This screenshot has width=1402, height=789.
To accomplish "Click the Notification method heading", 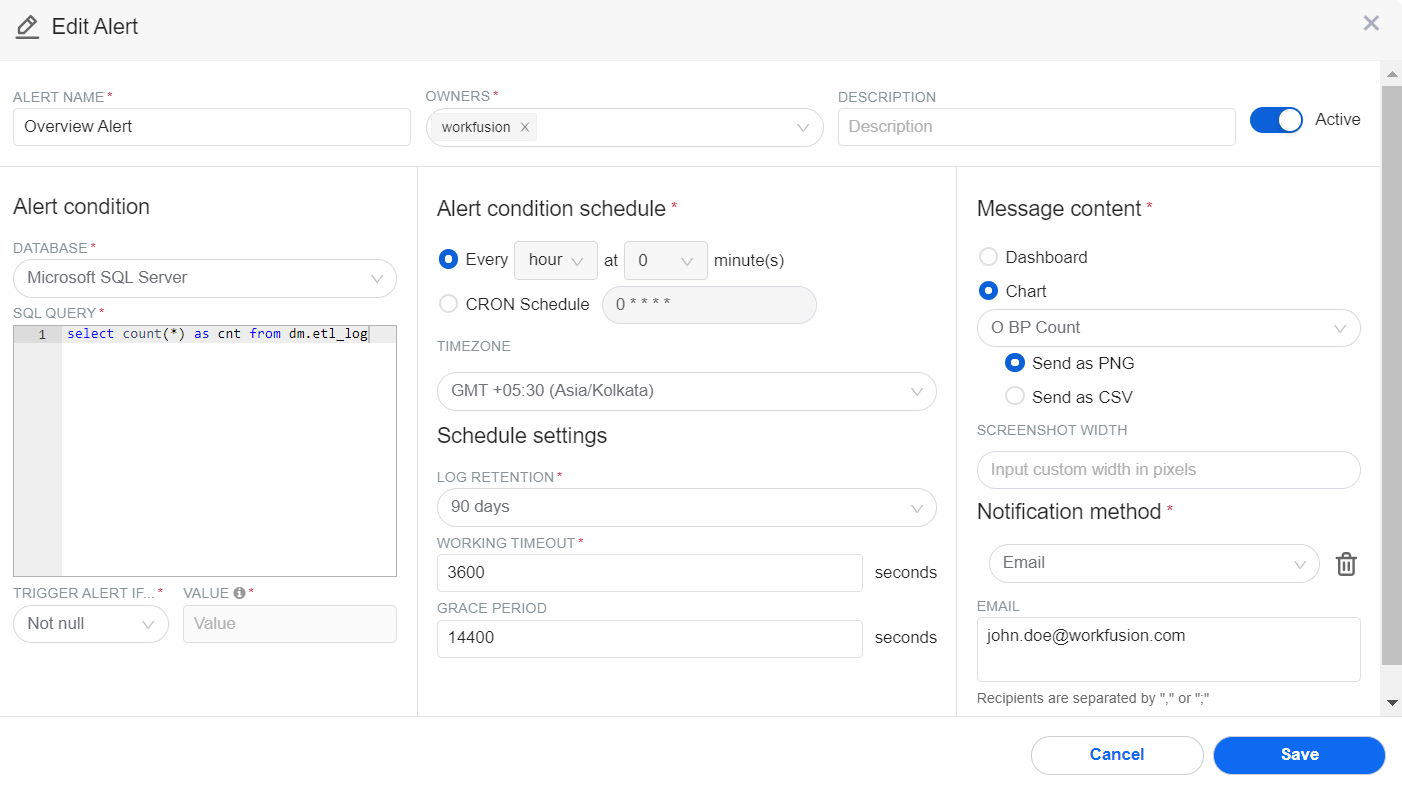I will tap(1069, 512).
